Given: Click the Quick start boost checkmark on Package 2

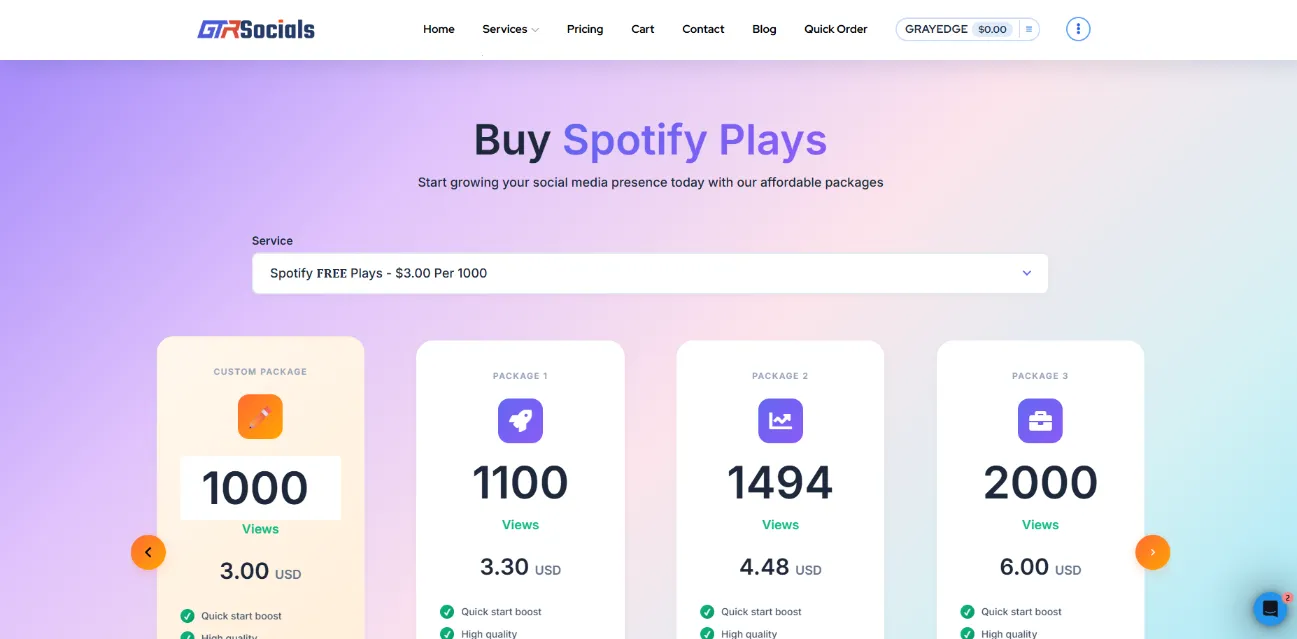Looking at the screenshot, I should pos(706,611).
